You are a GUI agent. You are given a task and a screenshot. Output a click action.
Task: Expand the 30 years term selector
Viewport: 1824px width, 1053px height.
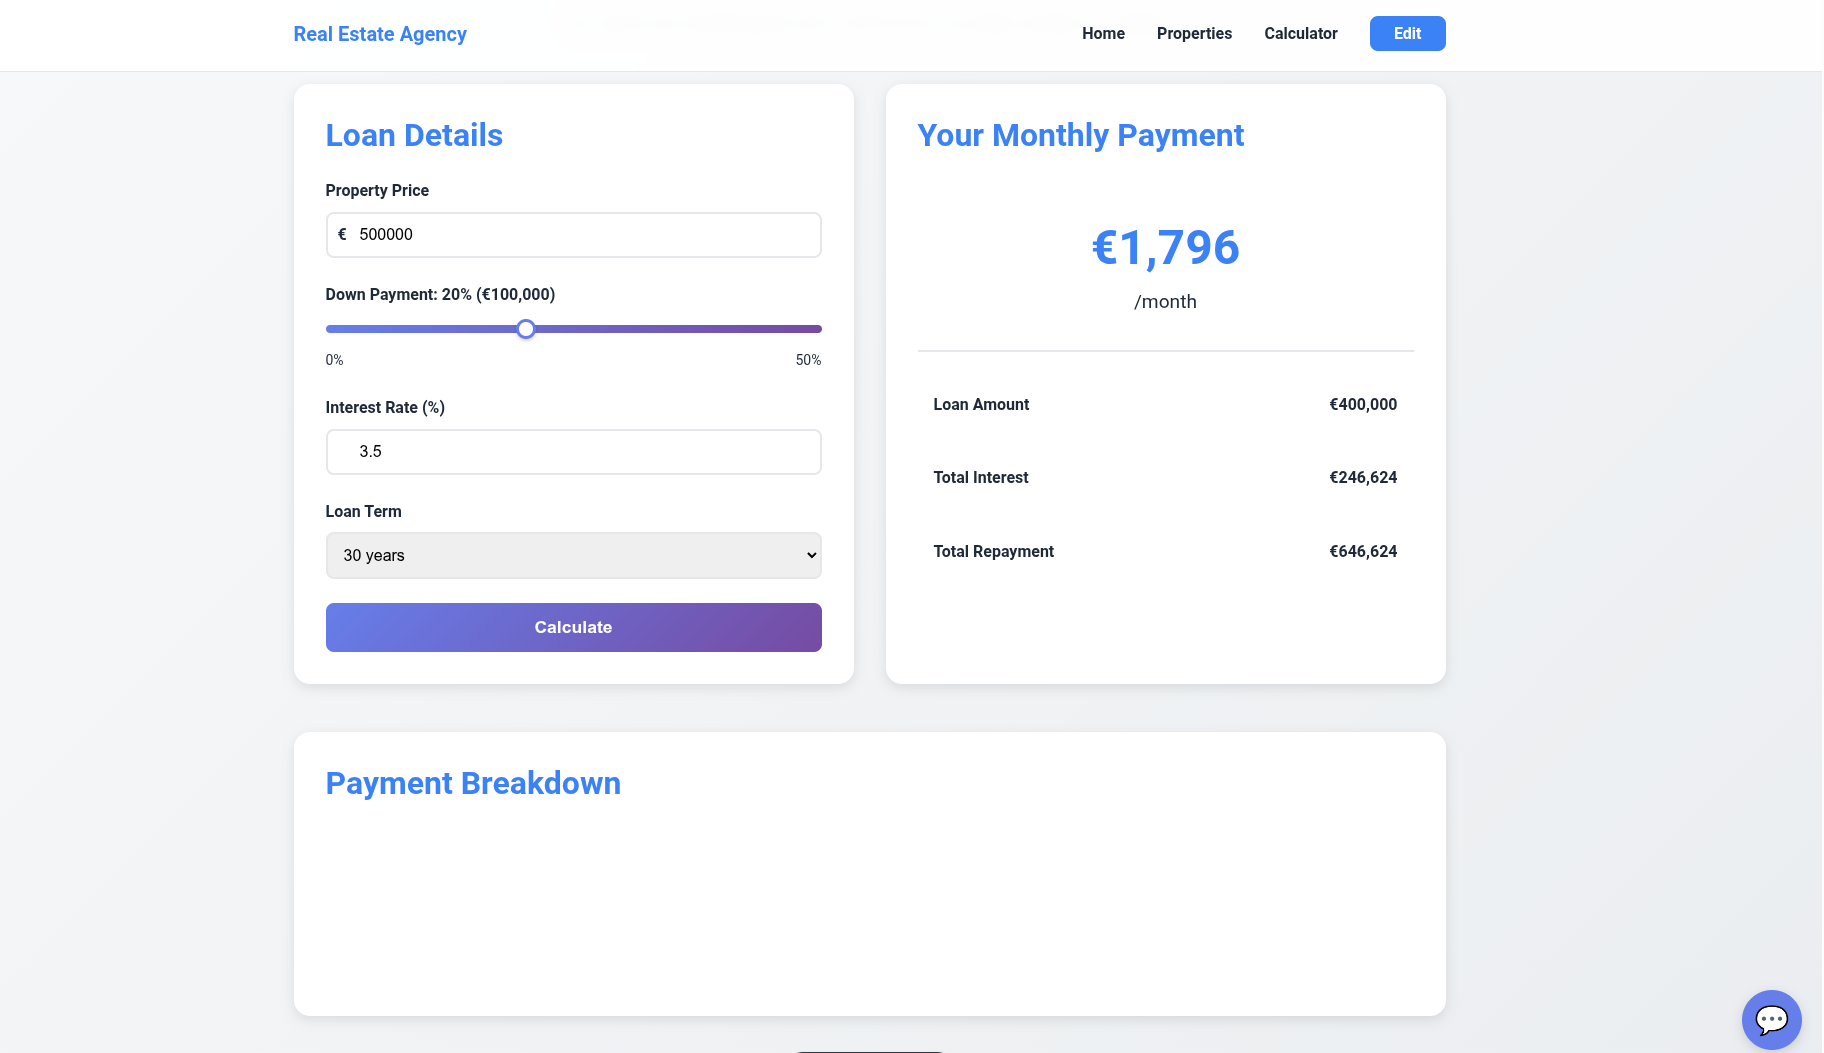tap(573, 555)
